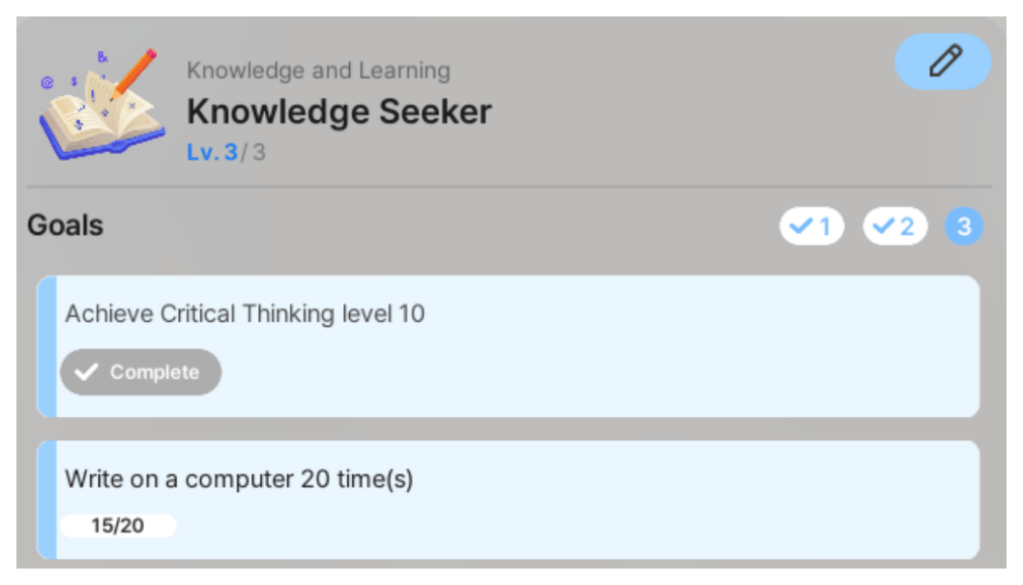Viewport: 1023px width, 585px height.
Task: Click the 15/20 progress indicator
Action: click(x=118, y=526)
